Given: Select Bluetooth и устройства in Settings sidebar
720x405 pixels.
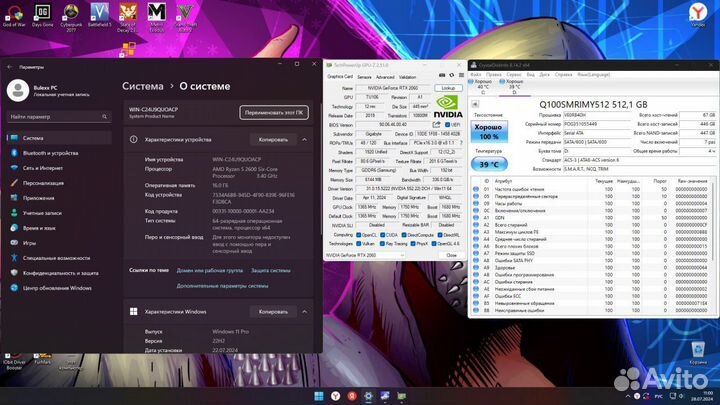Looking at the screenshot, I should (59, 153).
